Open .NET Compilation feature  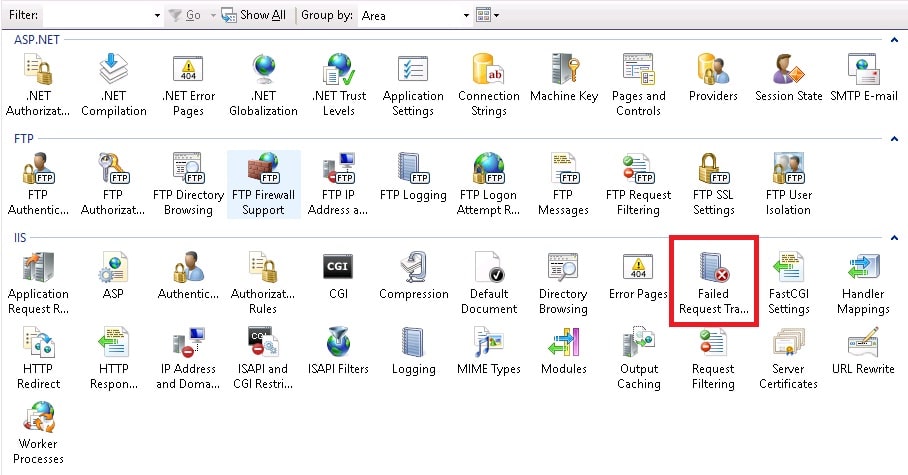click(114, 85)
